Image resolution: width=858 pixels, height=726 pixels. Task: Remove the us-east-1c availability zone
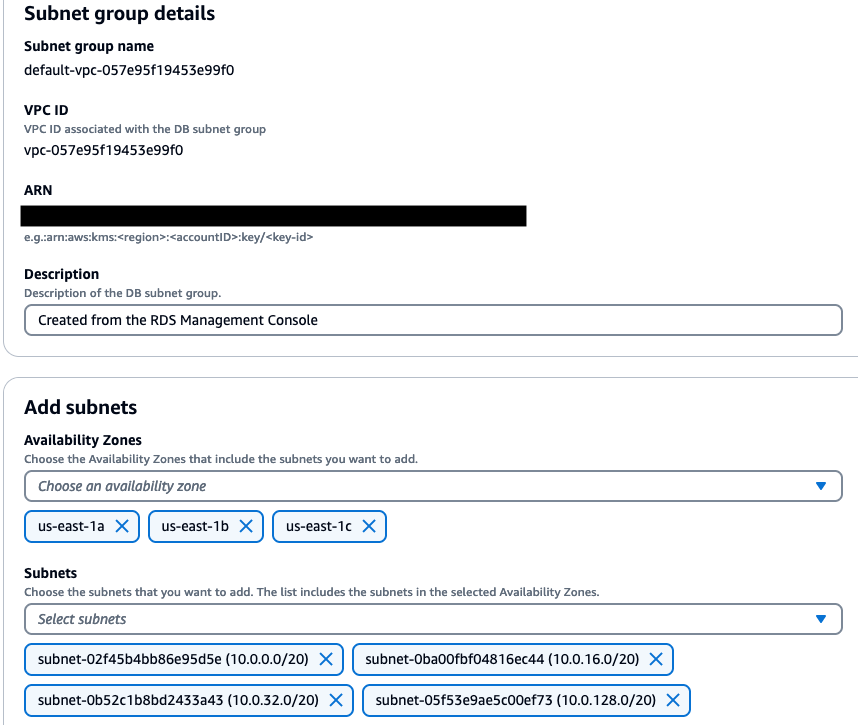point(369,526)
